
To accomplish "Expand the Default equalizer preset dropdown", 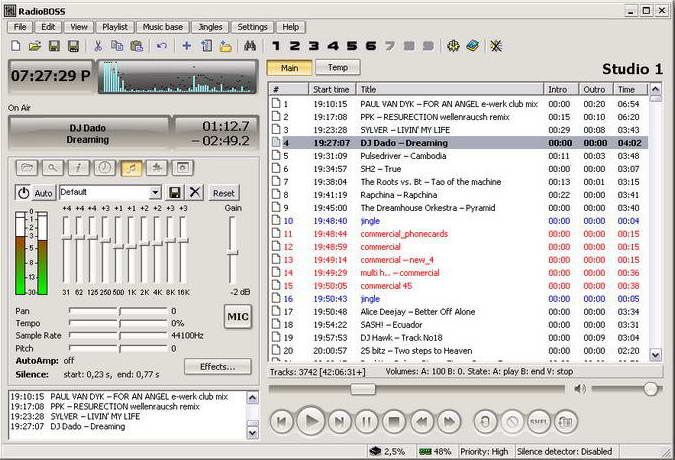I will pos(155,192).
